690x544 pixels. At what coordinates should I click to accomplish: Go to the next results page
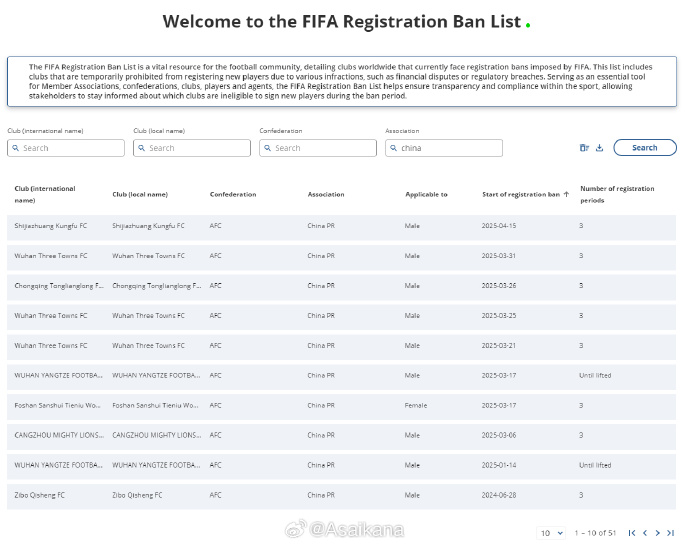[657, 533]
